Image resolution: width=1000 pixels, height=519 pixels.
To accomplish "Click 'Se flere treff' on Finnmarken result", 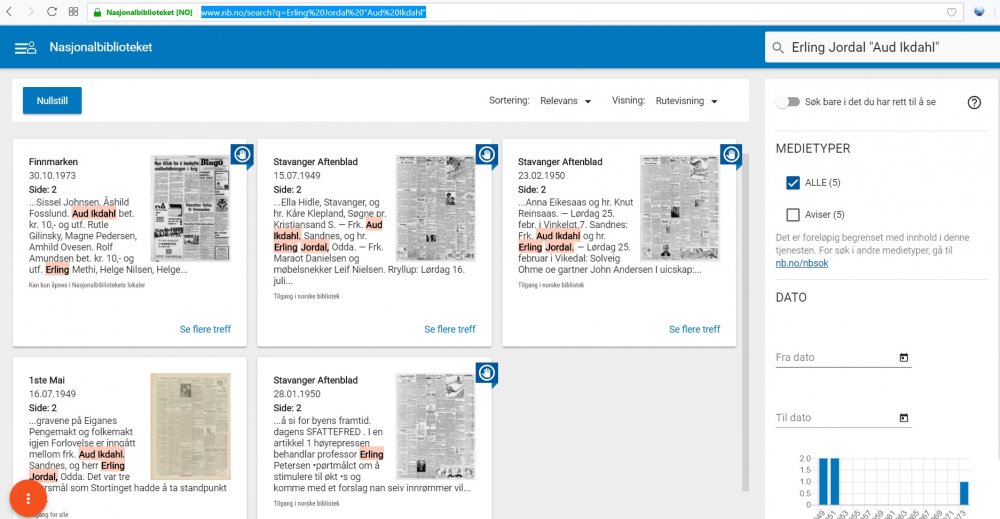I will pyautogui.click(x=205, y=329).
